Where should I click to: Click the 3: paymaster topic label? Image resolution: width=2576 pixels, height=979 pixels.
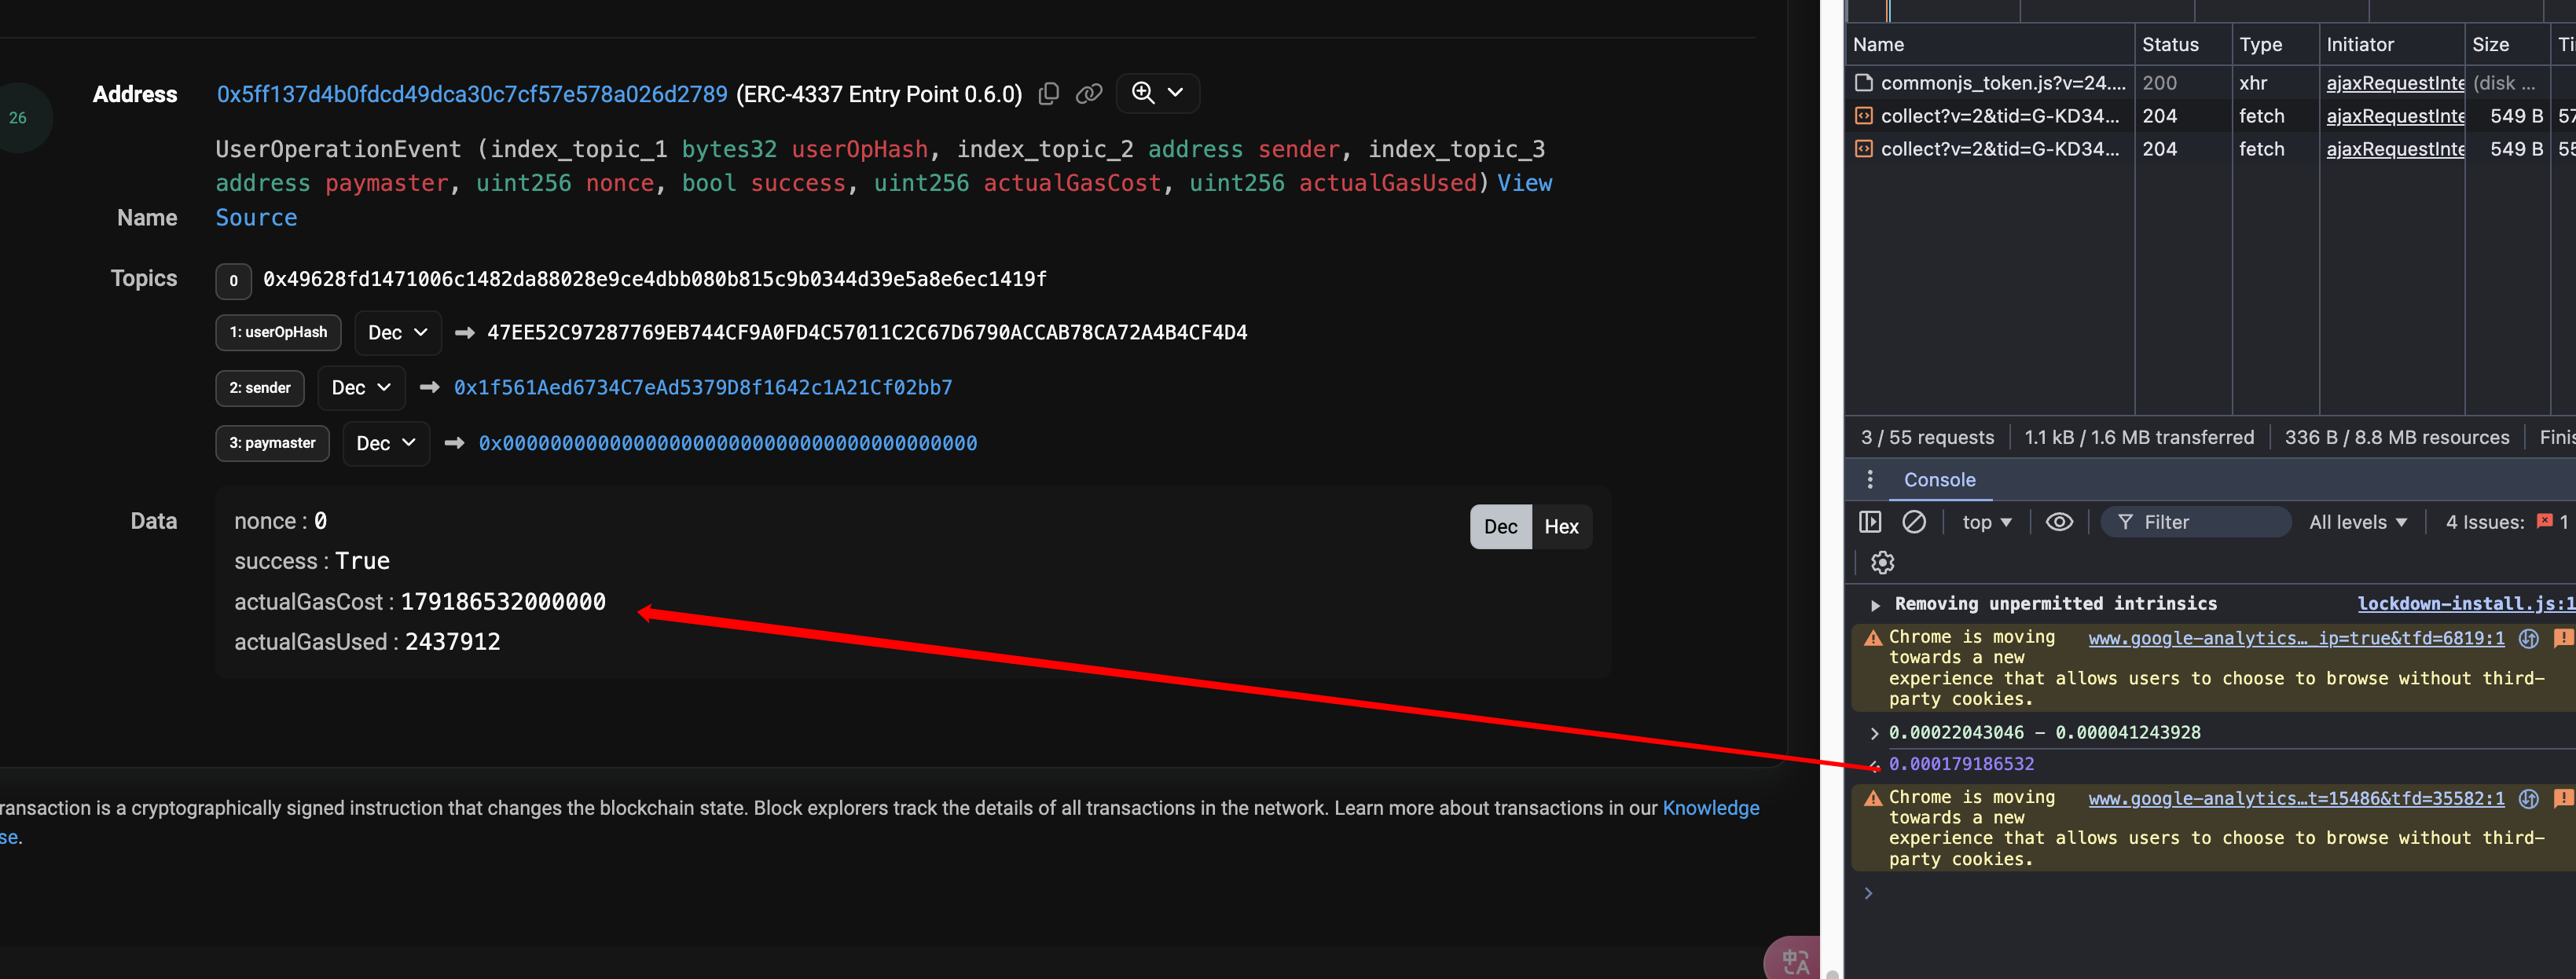[x=272, y=443]
